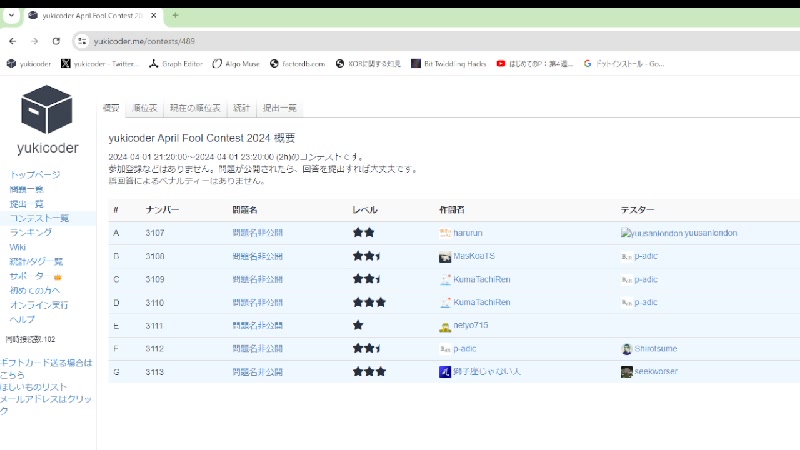Open harurun author profile link

coord(468,233)
